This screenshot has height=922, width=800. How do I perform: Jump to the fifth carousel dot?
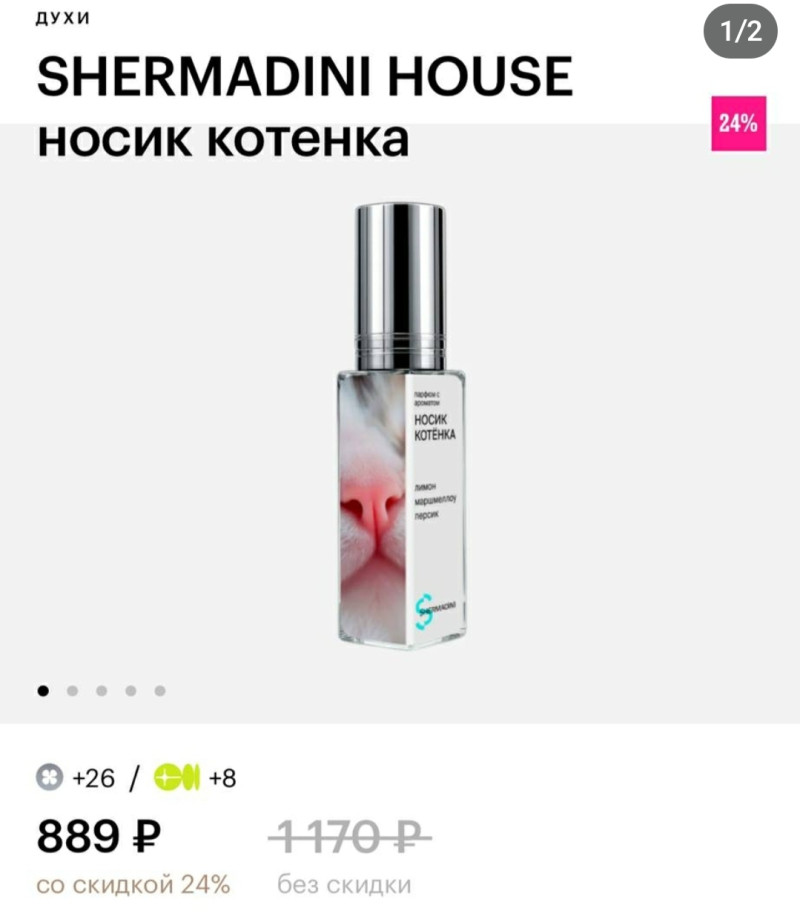(160, 691)
